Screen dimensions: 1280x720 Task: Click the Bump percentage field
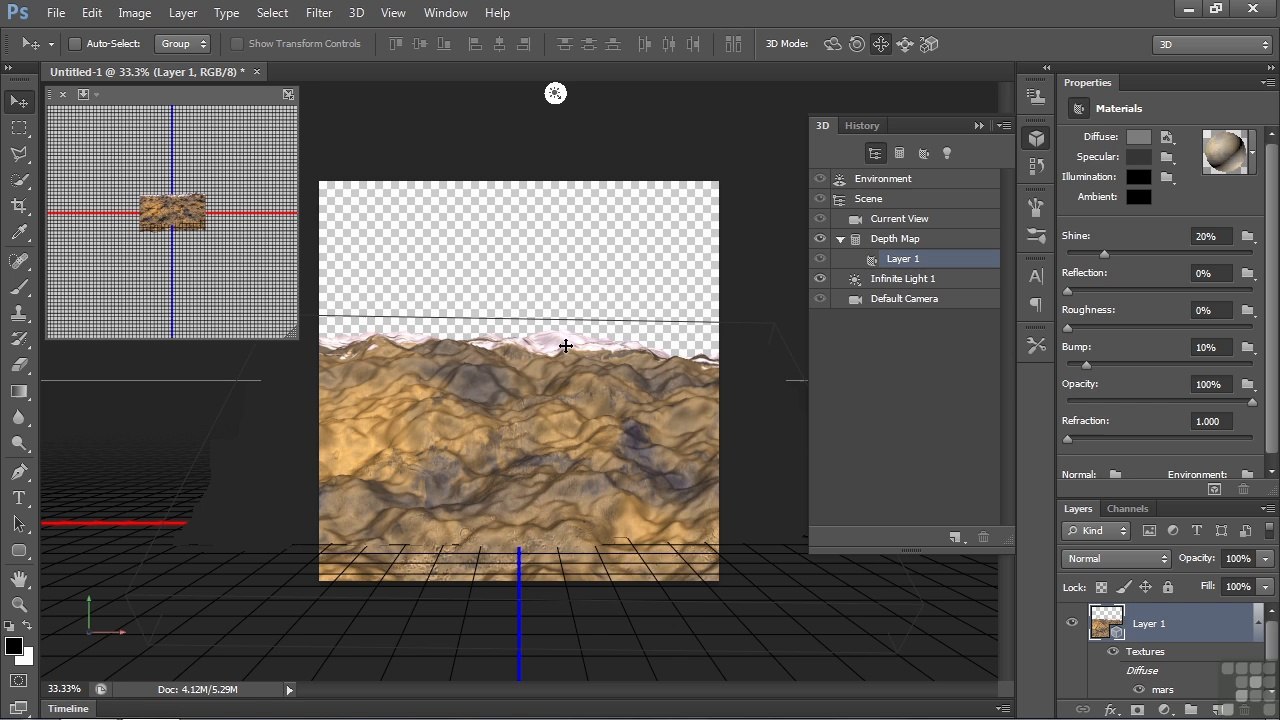(x=1211, y=347)
